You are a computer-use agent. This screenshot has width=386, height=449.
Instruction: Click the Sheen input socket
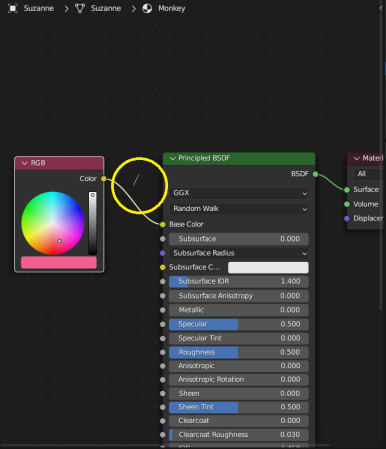(x=163, y=394)
